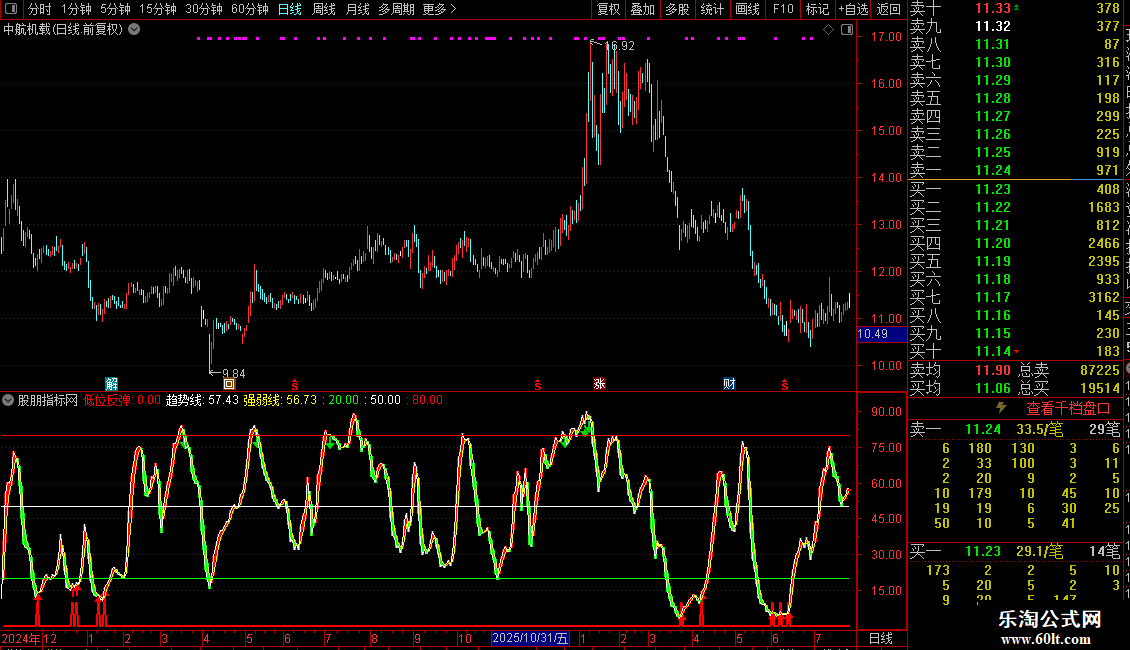Click the 趋势线 57.43 indicator value
Image resolution: width=1130 pixels, height=650 pixels.
pos(202,400)
